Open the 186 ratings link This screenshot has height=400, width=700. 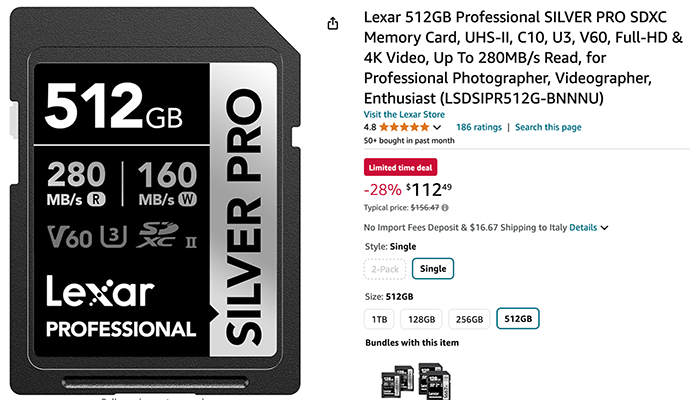point(479,127)
